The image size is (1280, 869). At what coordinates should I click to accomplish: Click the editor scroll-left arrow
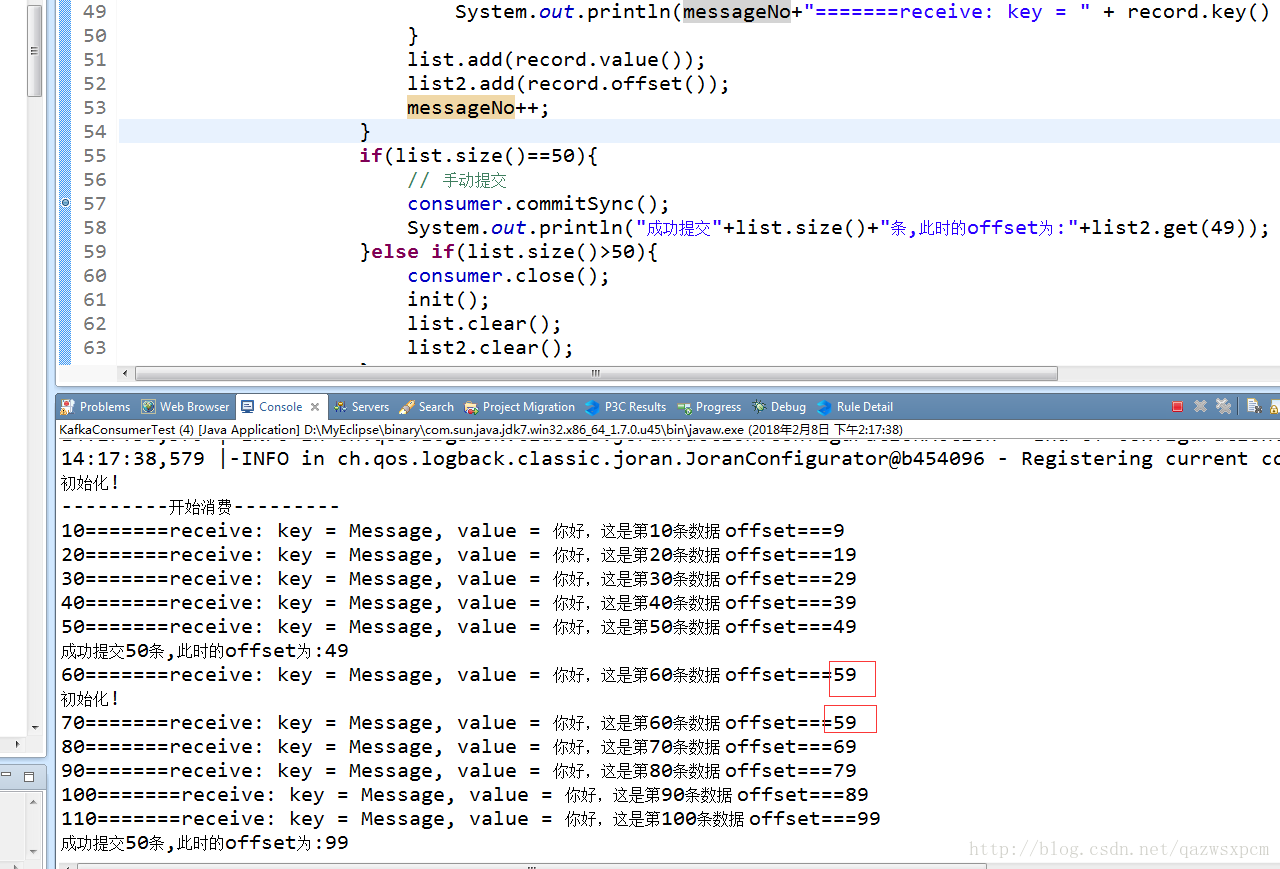point(125,373)
